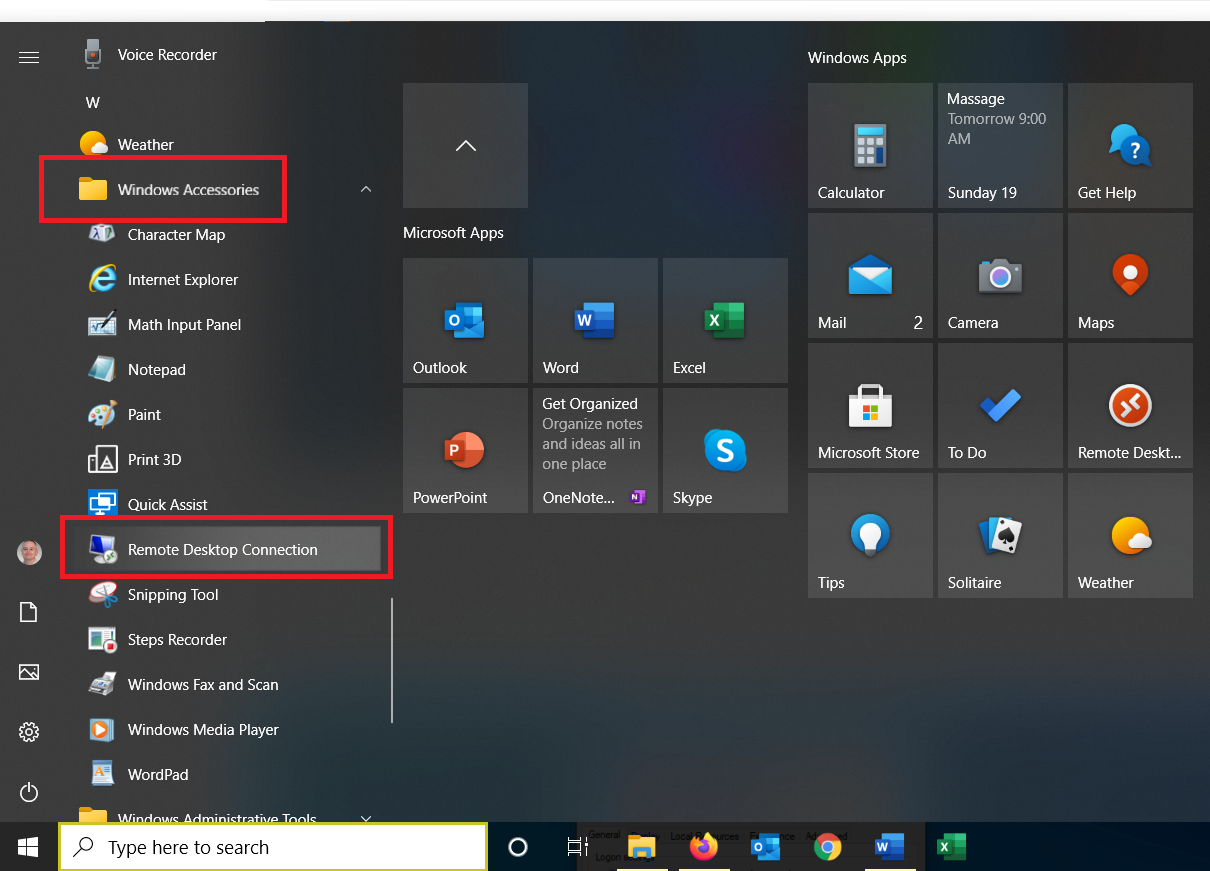This screenshot has width=1210, height=871.
Task: Open the Maps tile
Action: [x=1130, y=275]
